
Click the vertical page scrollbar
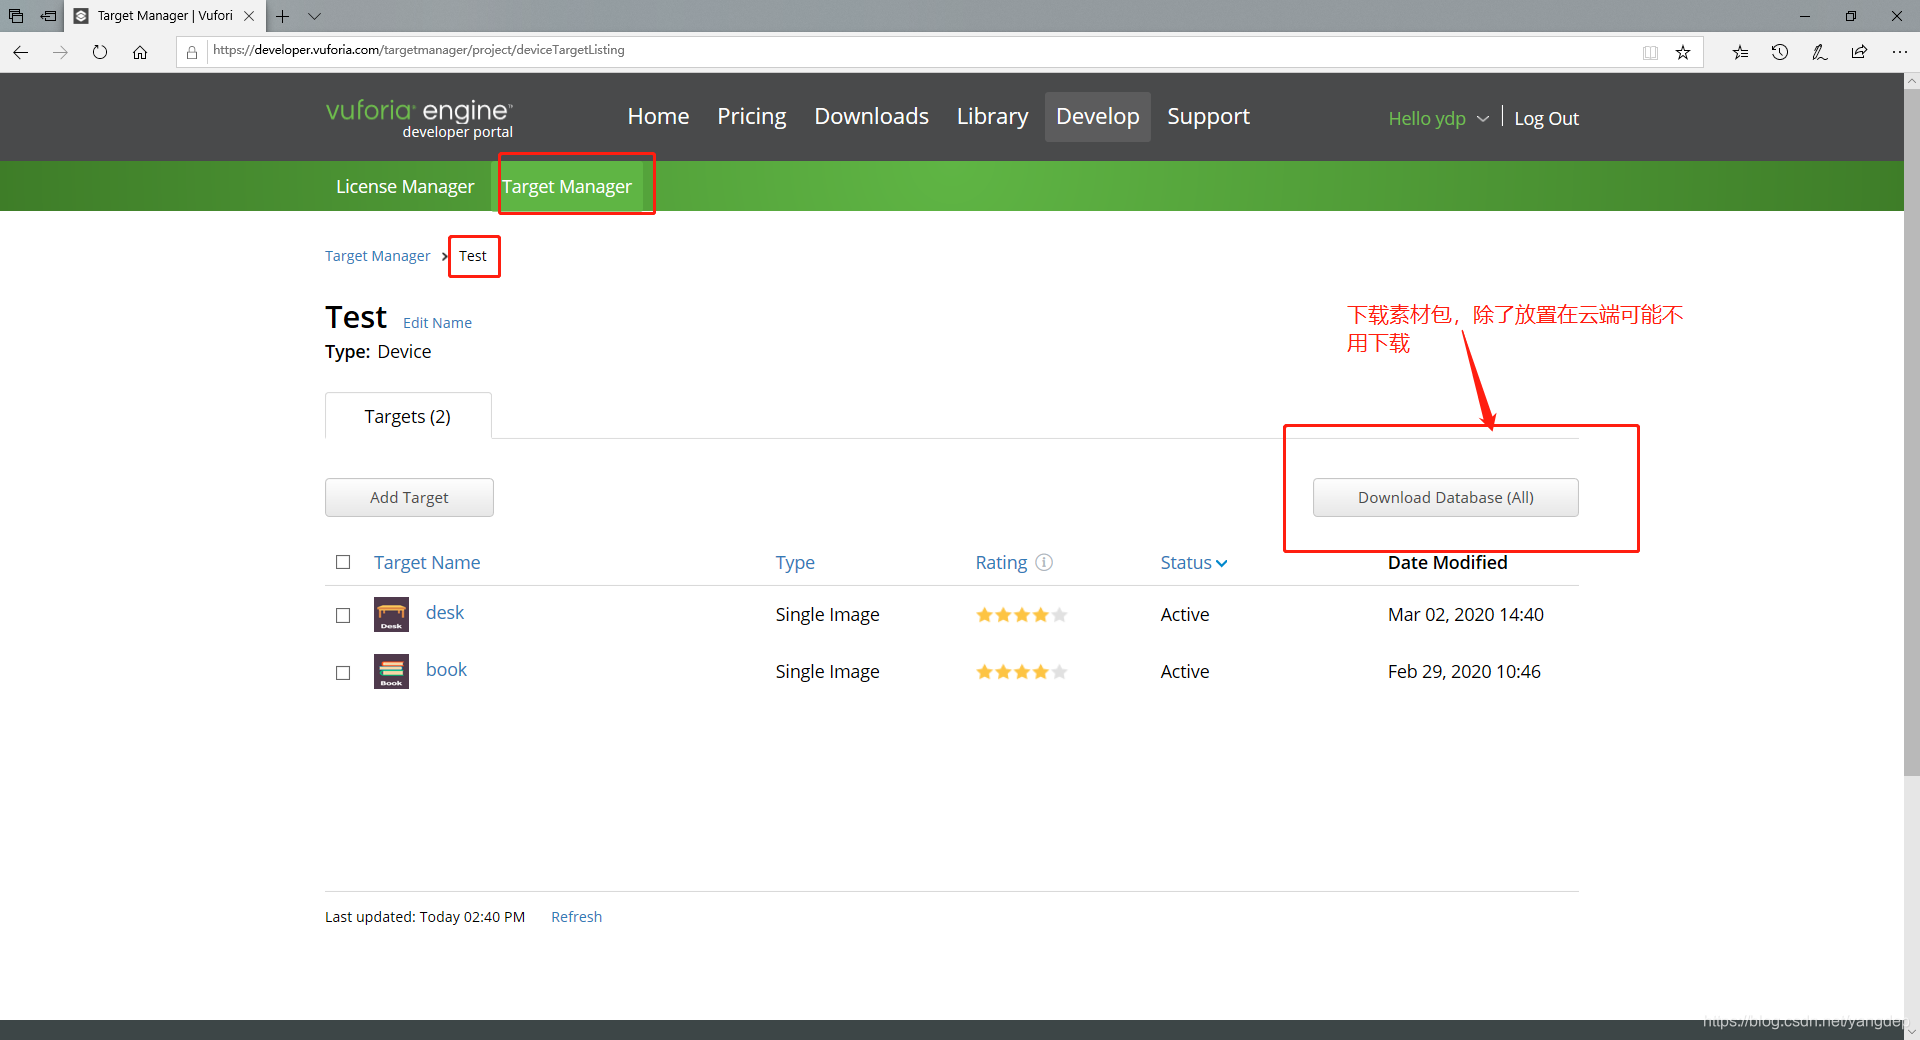(1911, 433)
